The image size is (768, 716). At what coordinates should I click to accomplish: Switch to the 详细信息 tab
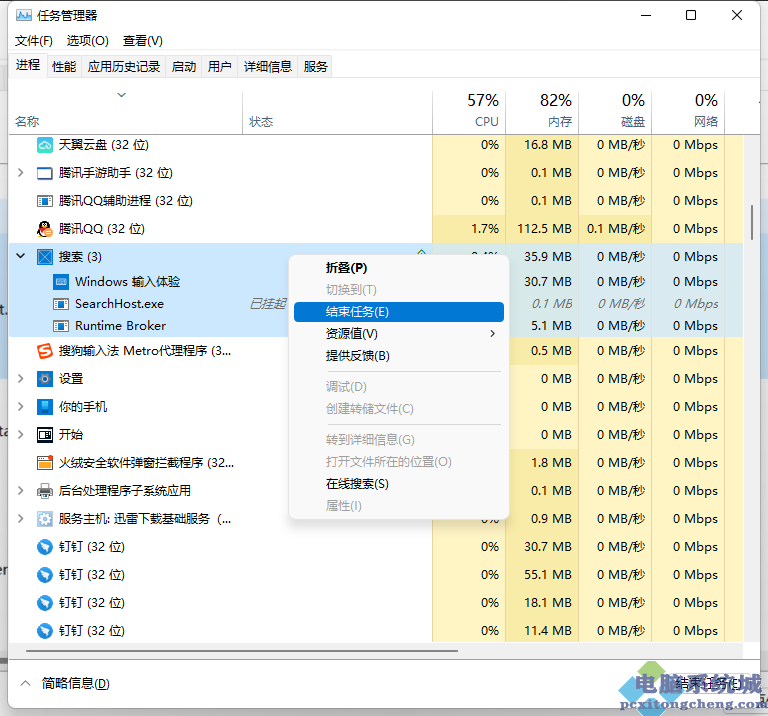(x=268, y=66)
